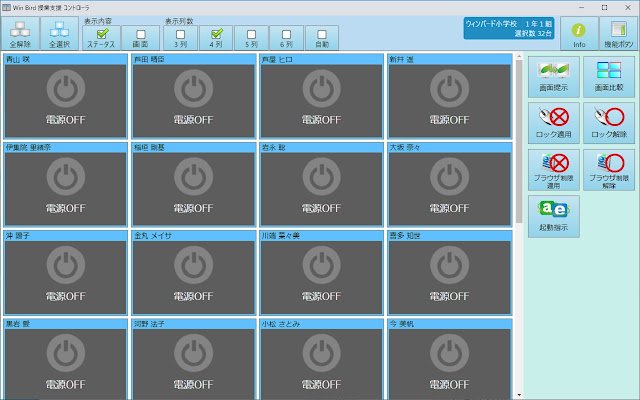This screenshot has height=400, width=640.
Task: Enable the 自動 auto column option
Action: click(x=322, y=38)
